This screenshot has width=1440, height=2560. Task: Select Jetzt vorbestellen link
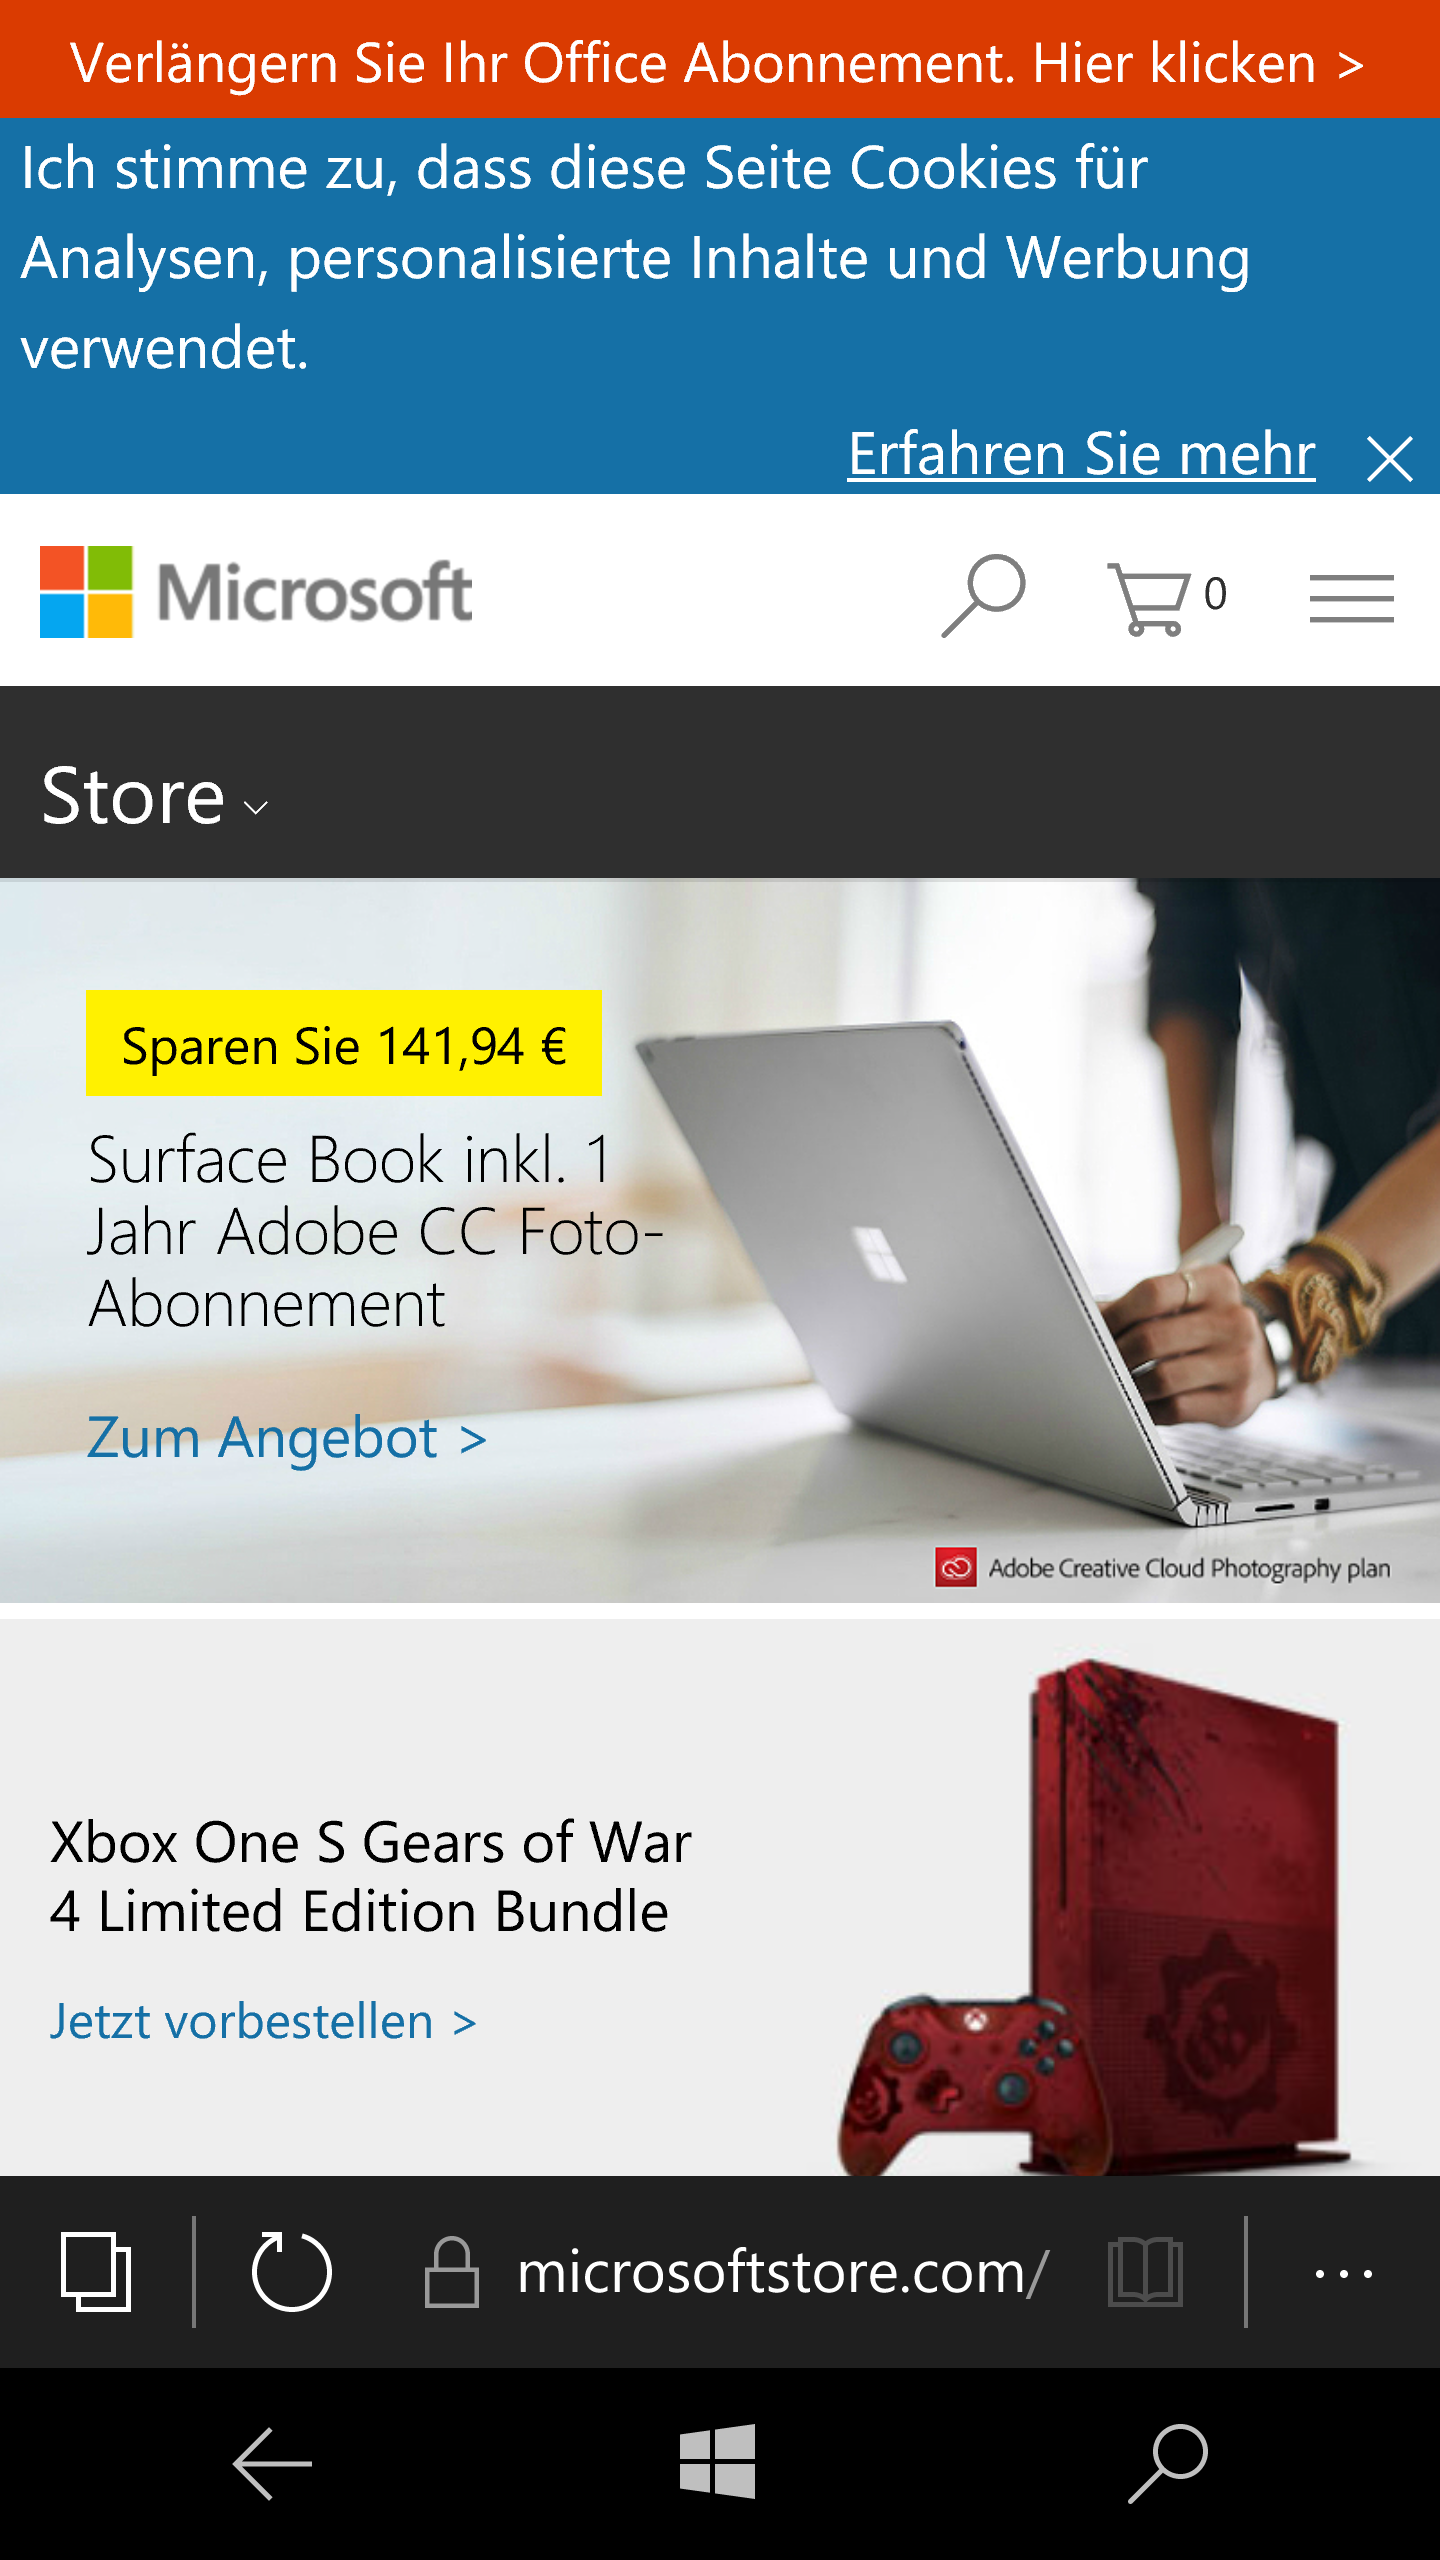(x=264, y=2021)
